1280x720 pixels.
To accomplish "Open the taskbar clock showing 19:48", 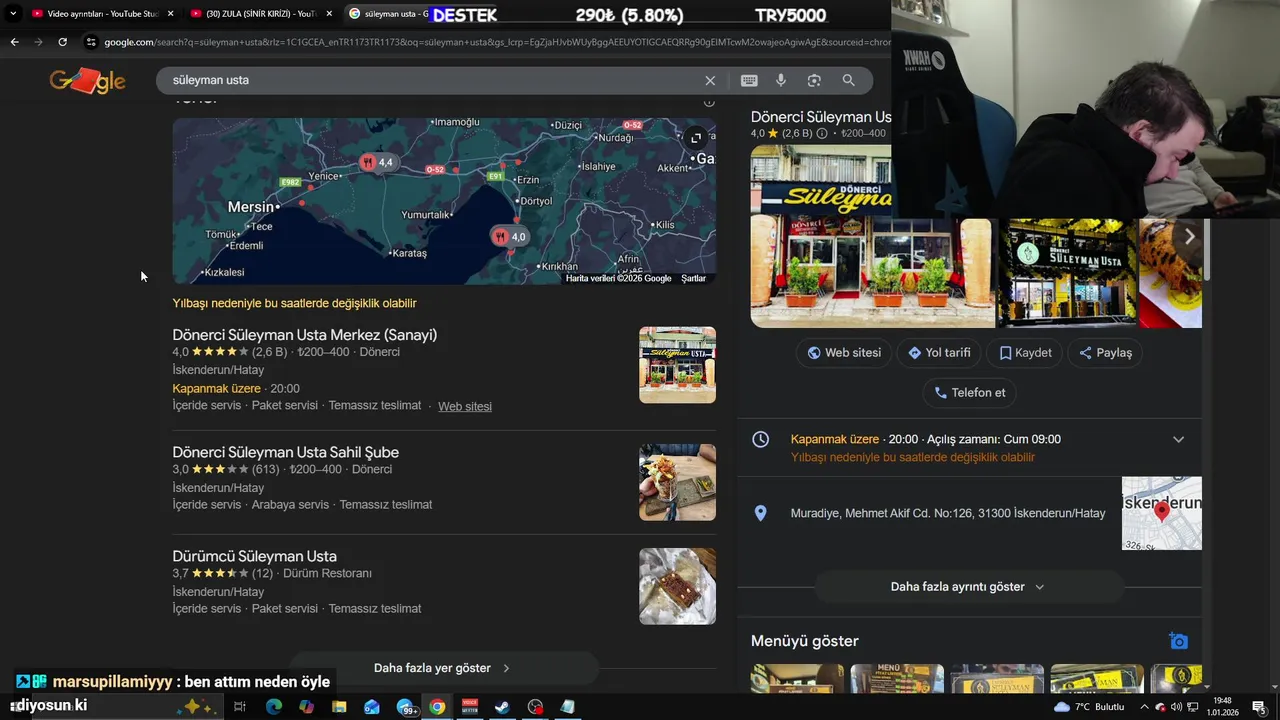I will coord(1223,707).
